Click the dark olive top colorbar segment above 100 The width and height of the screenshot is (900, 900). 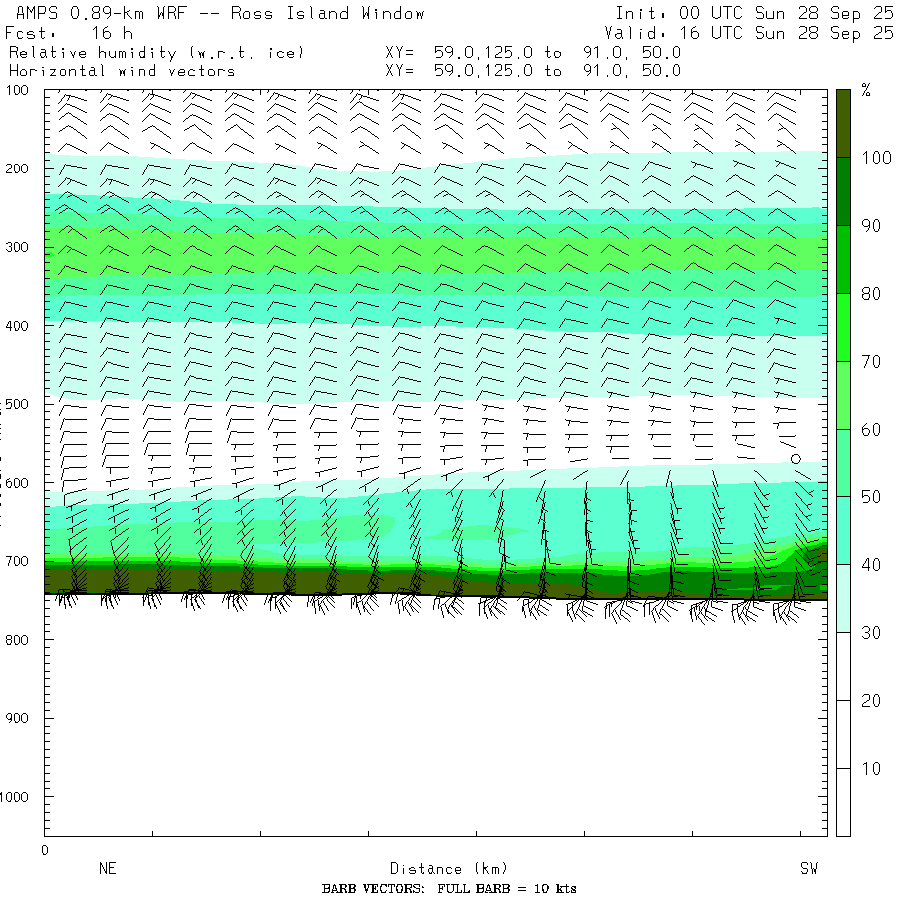pyautogui.click(x=843, y=122)
